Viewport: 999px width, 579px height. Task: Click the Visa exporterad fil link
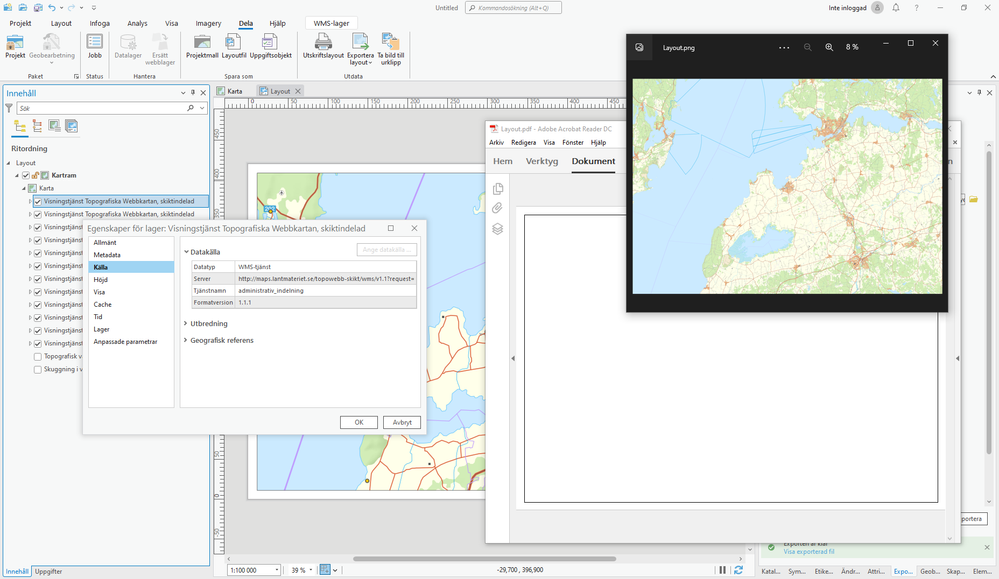(x=808, y=552)
